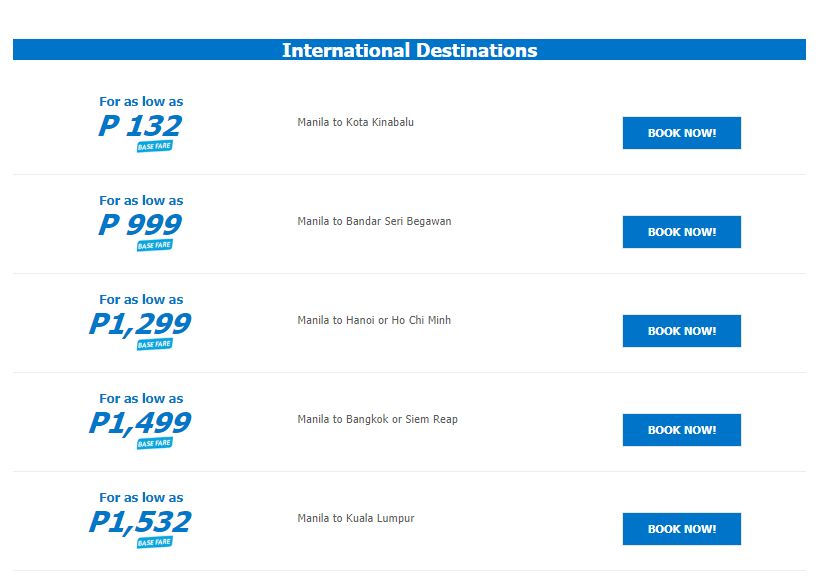Select the Manila to Kota Kinabalu text
The image size is (829, 577).
tap(355, 122)
